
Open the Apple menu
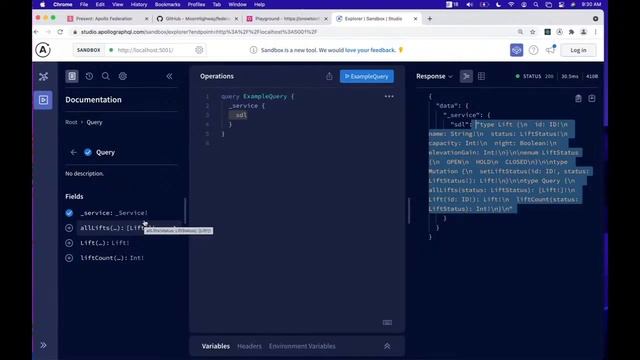tap(42, 4)
